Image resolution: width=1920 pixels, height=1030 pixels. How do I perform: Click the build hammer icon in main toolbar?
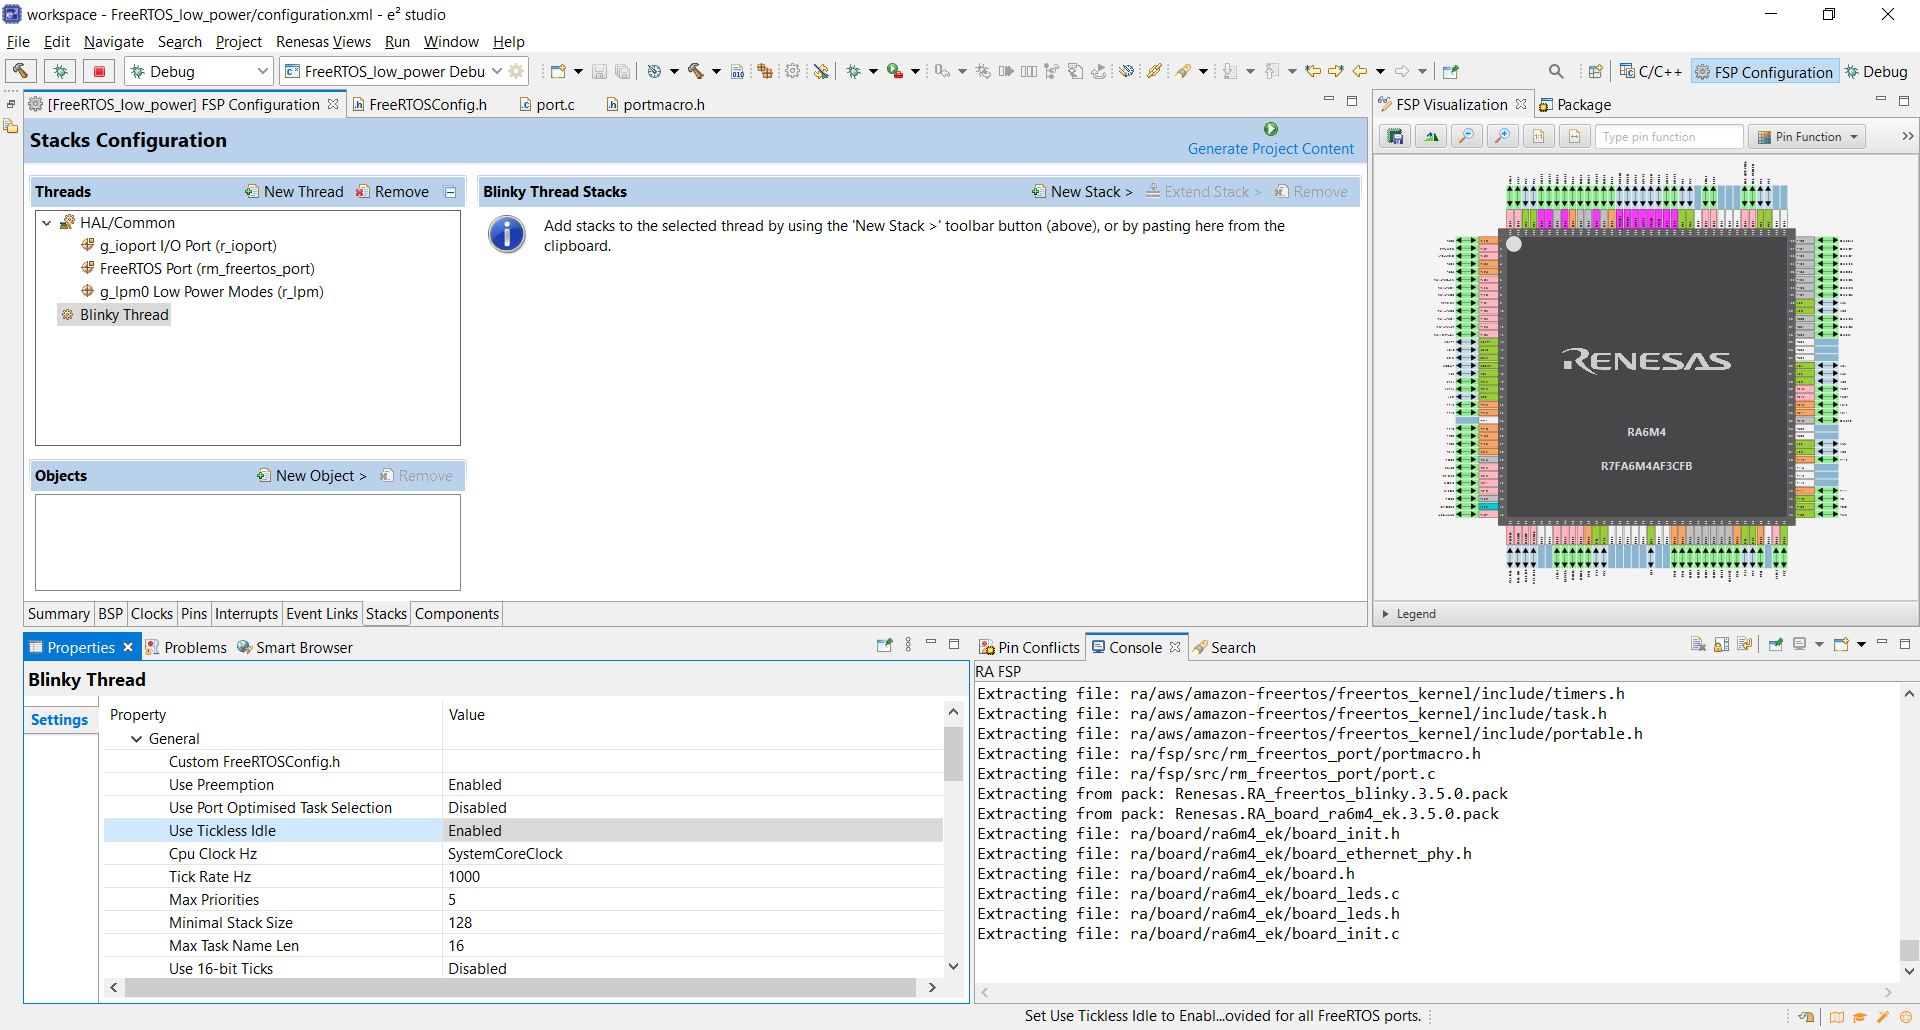[696, 71]
